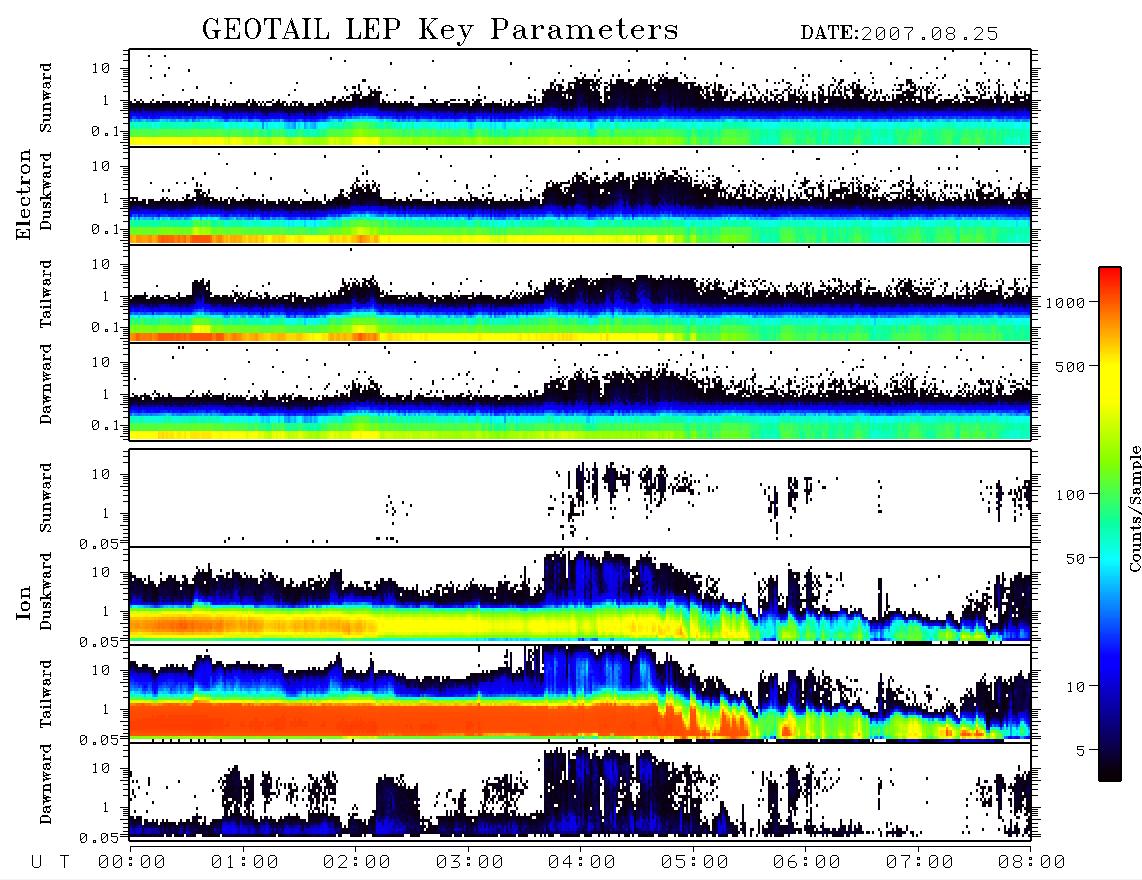This screenshot has width=1142, height=880.
Task: Click the UT time axis label
Action: click(51, 862)
